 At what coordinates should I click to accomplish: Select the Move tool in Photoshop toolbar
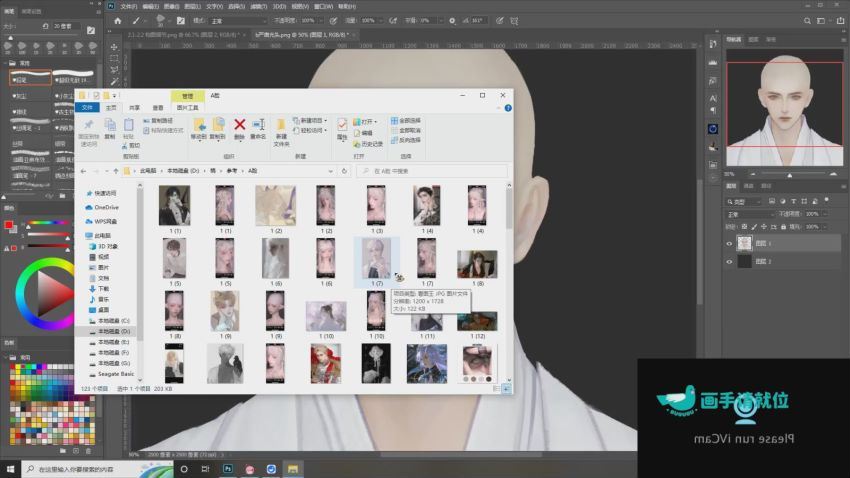(114, 47)
